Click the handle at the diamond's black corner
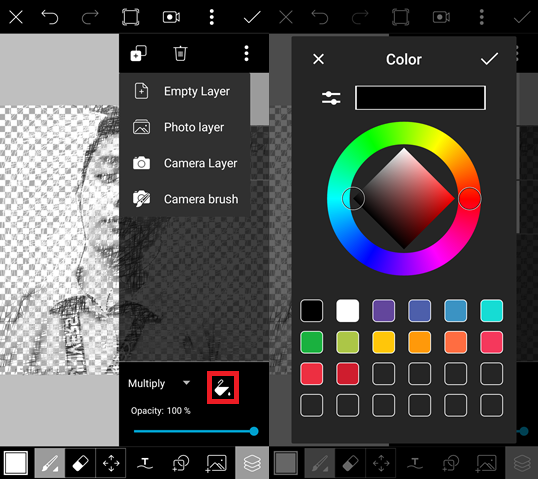Viewport: 538px width, 479px height. [x=353, y=198]
